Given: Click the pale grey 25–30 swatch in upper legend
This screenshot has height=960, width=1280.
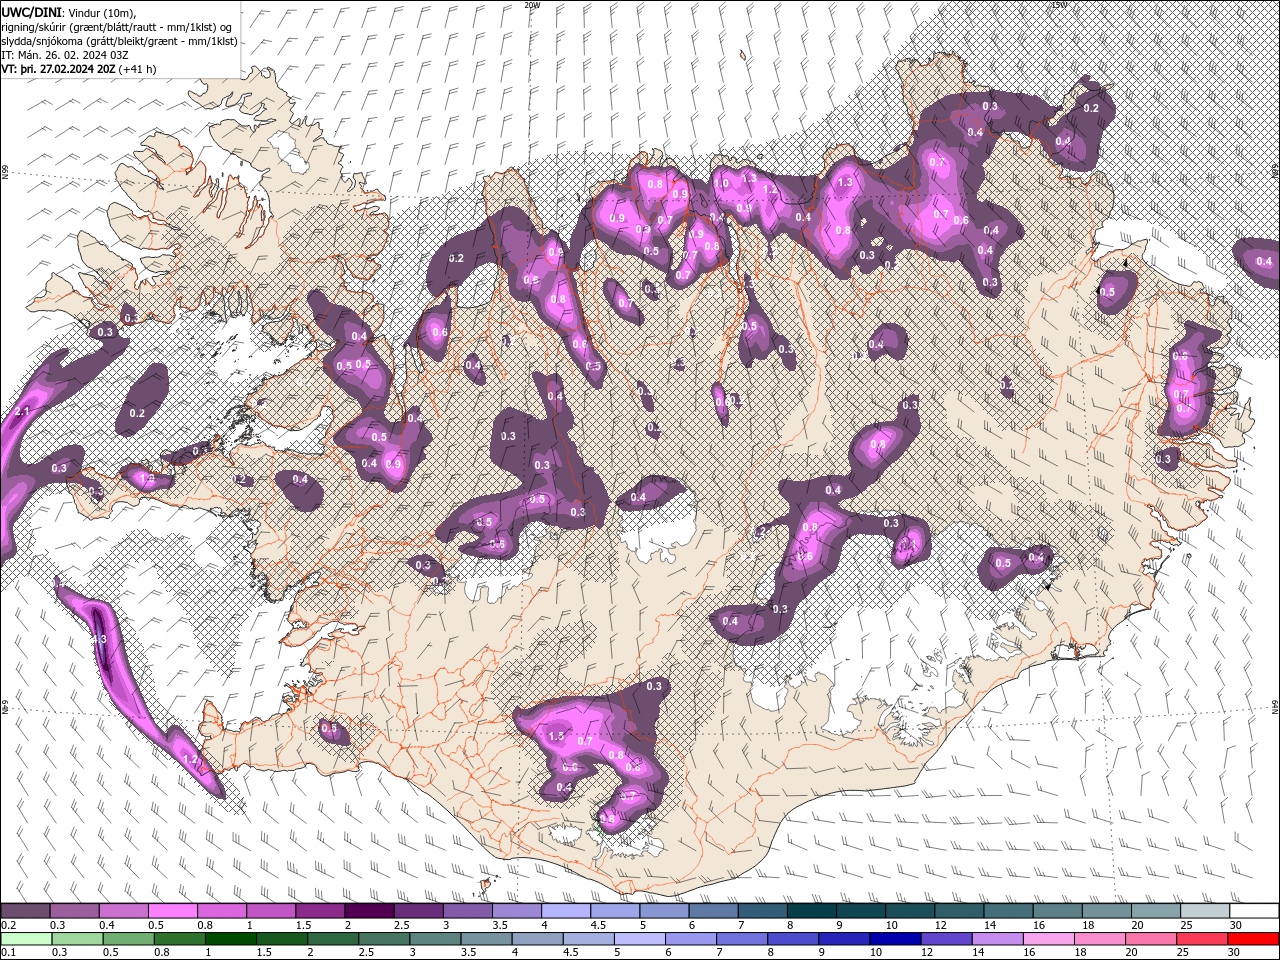Looking at the screenshot, I should pyautogui.click(x=1206, y=911).
